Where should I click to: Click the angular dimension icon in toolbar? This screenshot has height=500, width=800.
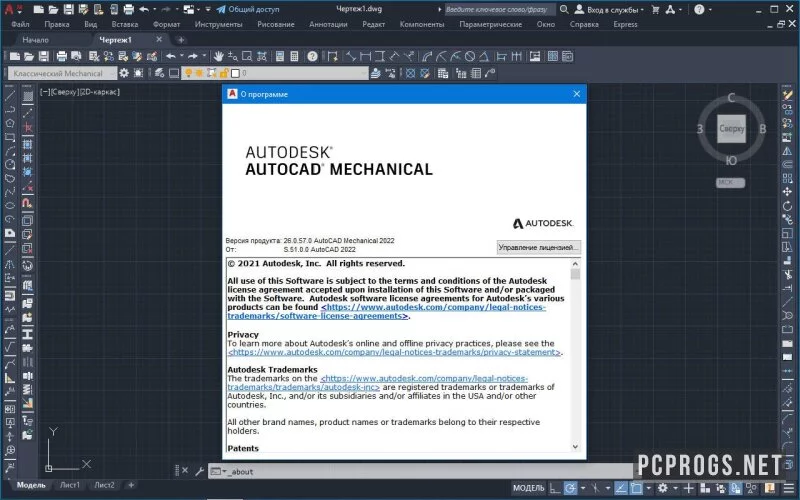[484, 56]
